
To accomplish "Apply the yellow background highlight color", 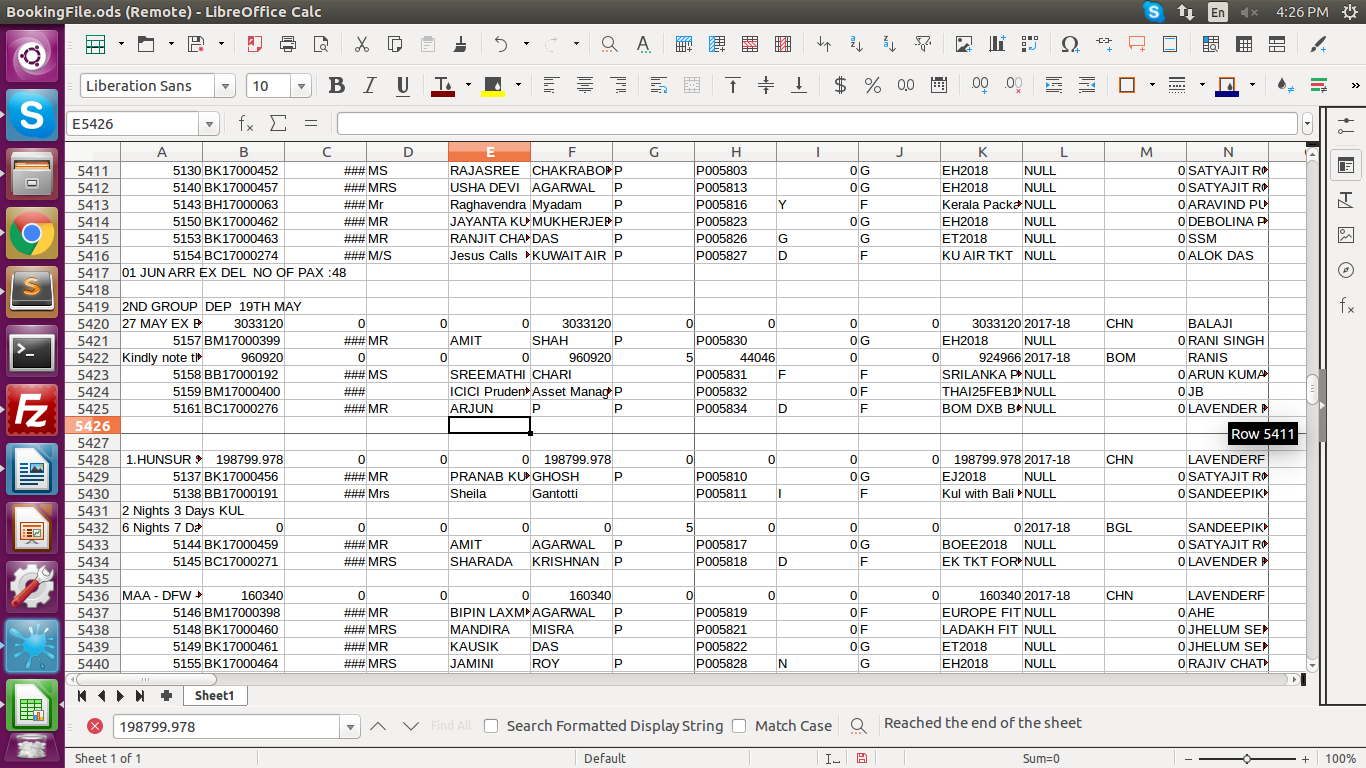I will coord(493,86).
